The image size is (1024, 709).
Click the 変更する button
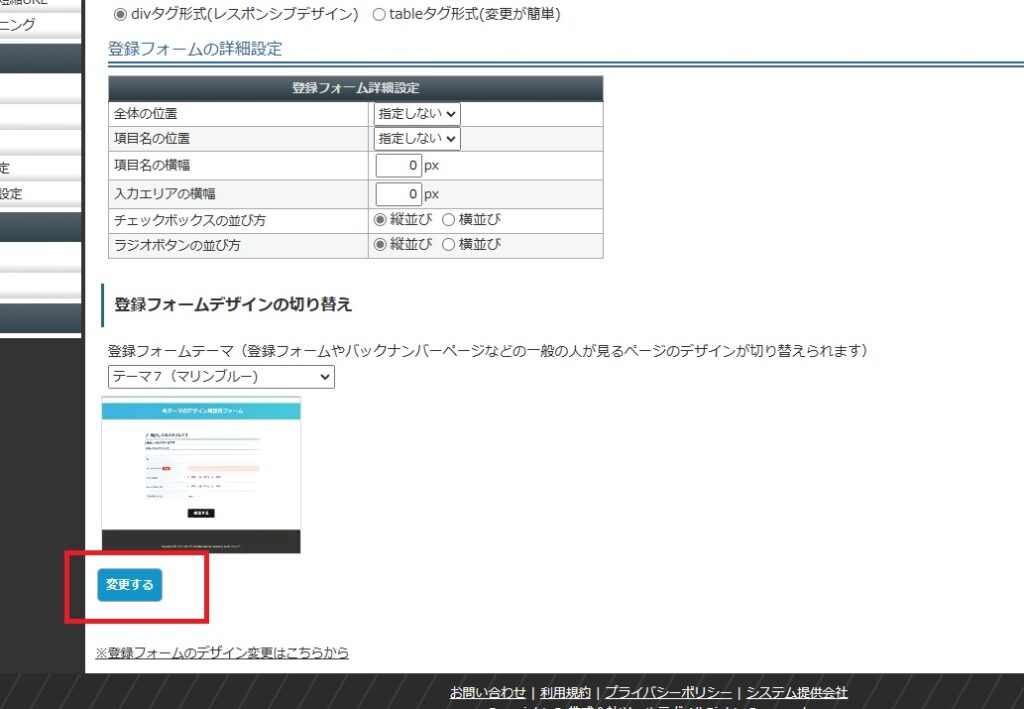pyautogui.click(x=129, y=585)
